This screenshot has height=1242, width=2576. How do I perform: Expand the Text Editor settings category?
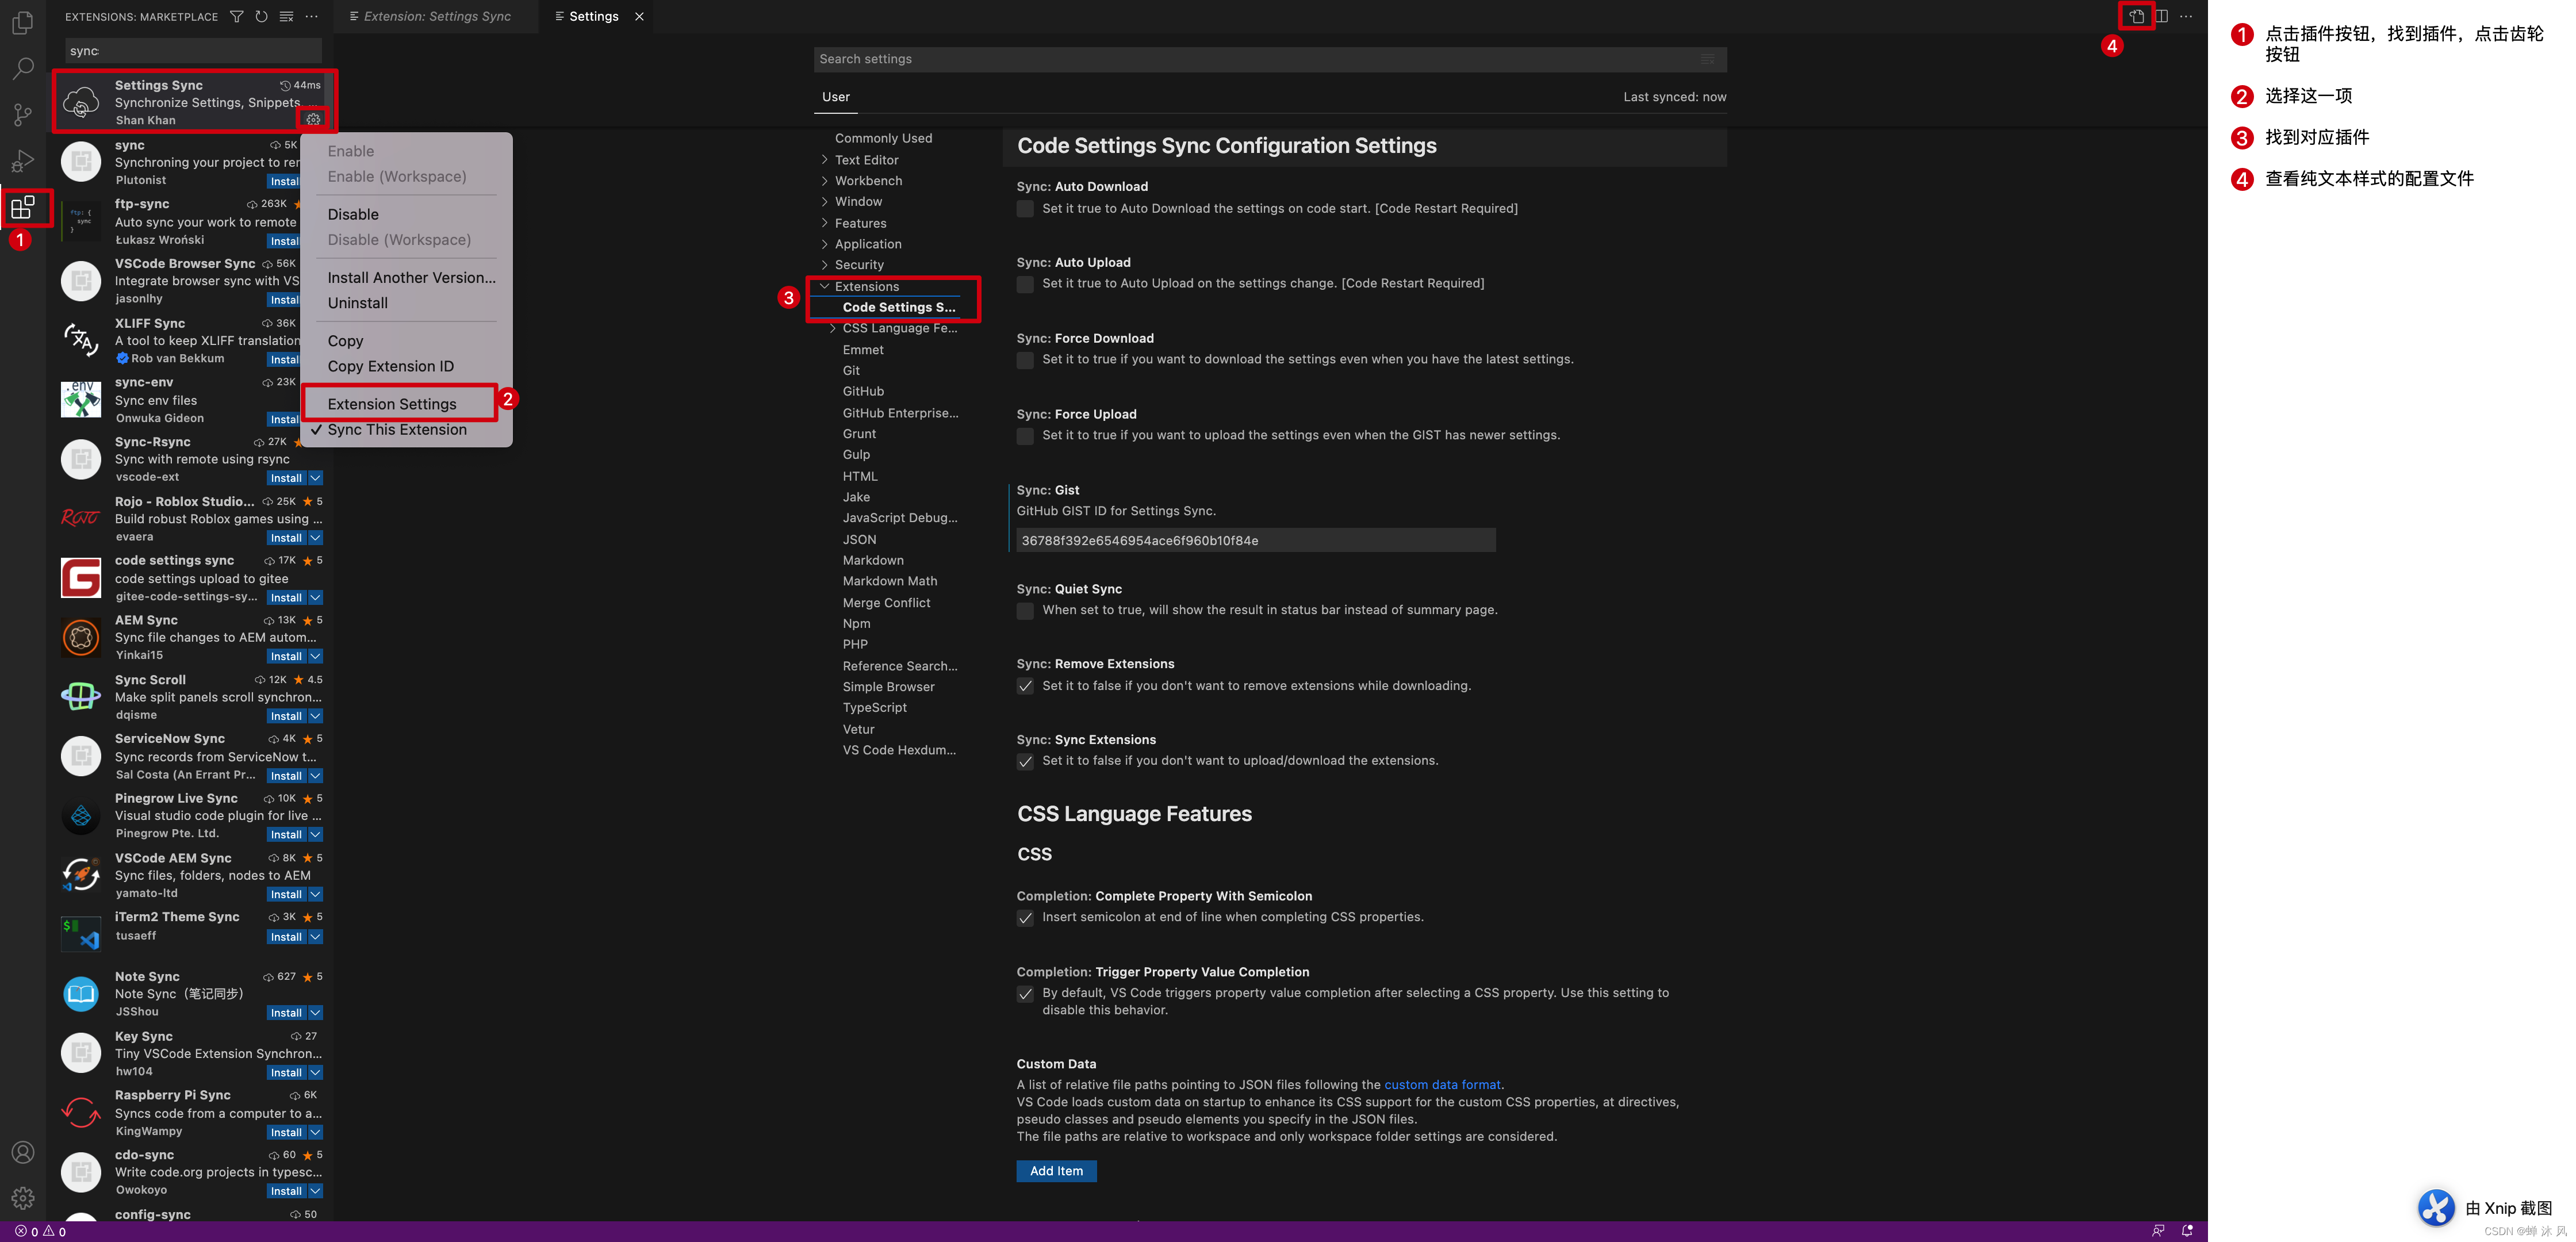click(866, 160)
